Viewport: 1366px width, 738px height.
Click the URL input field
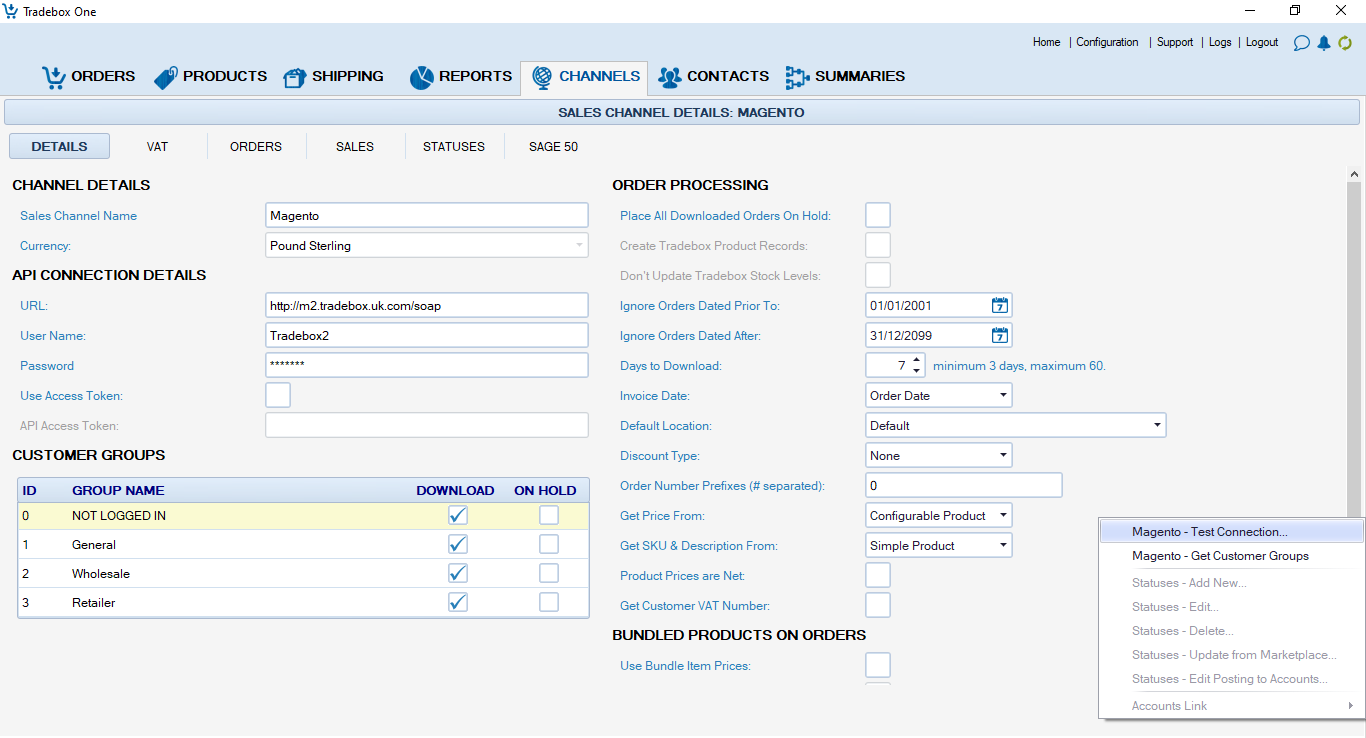[427, 305]
